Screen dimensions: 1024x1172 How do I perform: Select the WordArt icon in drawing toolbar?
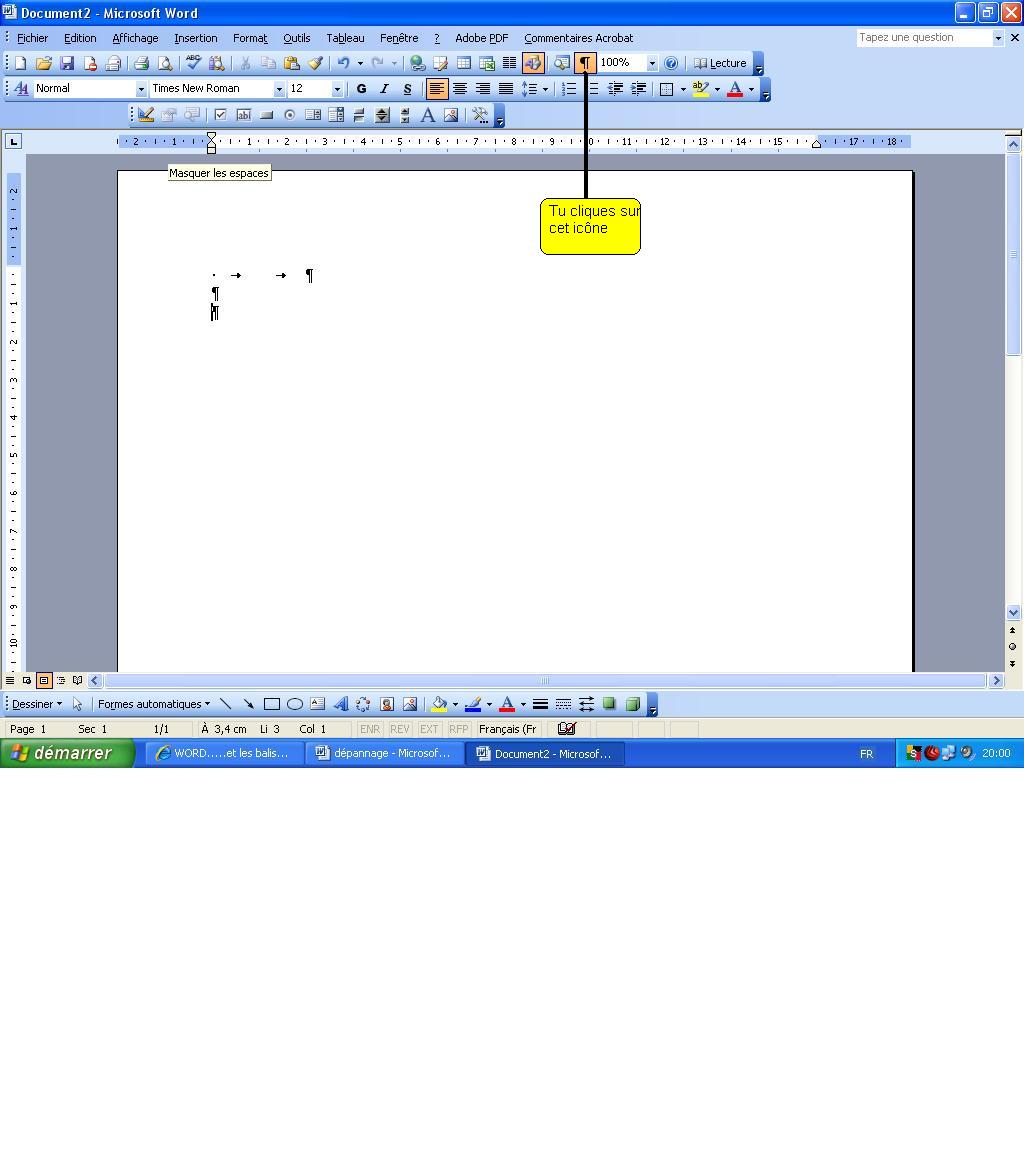[x=340, y=704]
